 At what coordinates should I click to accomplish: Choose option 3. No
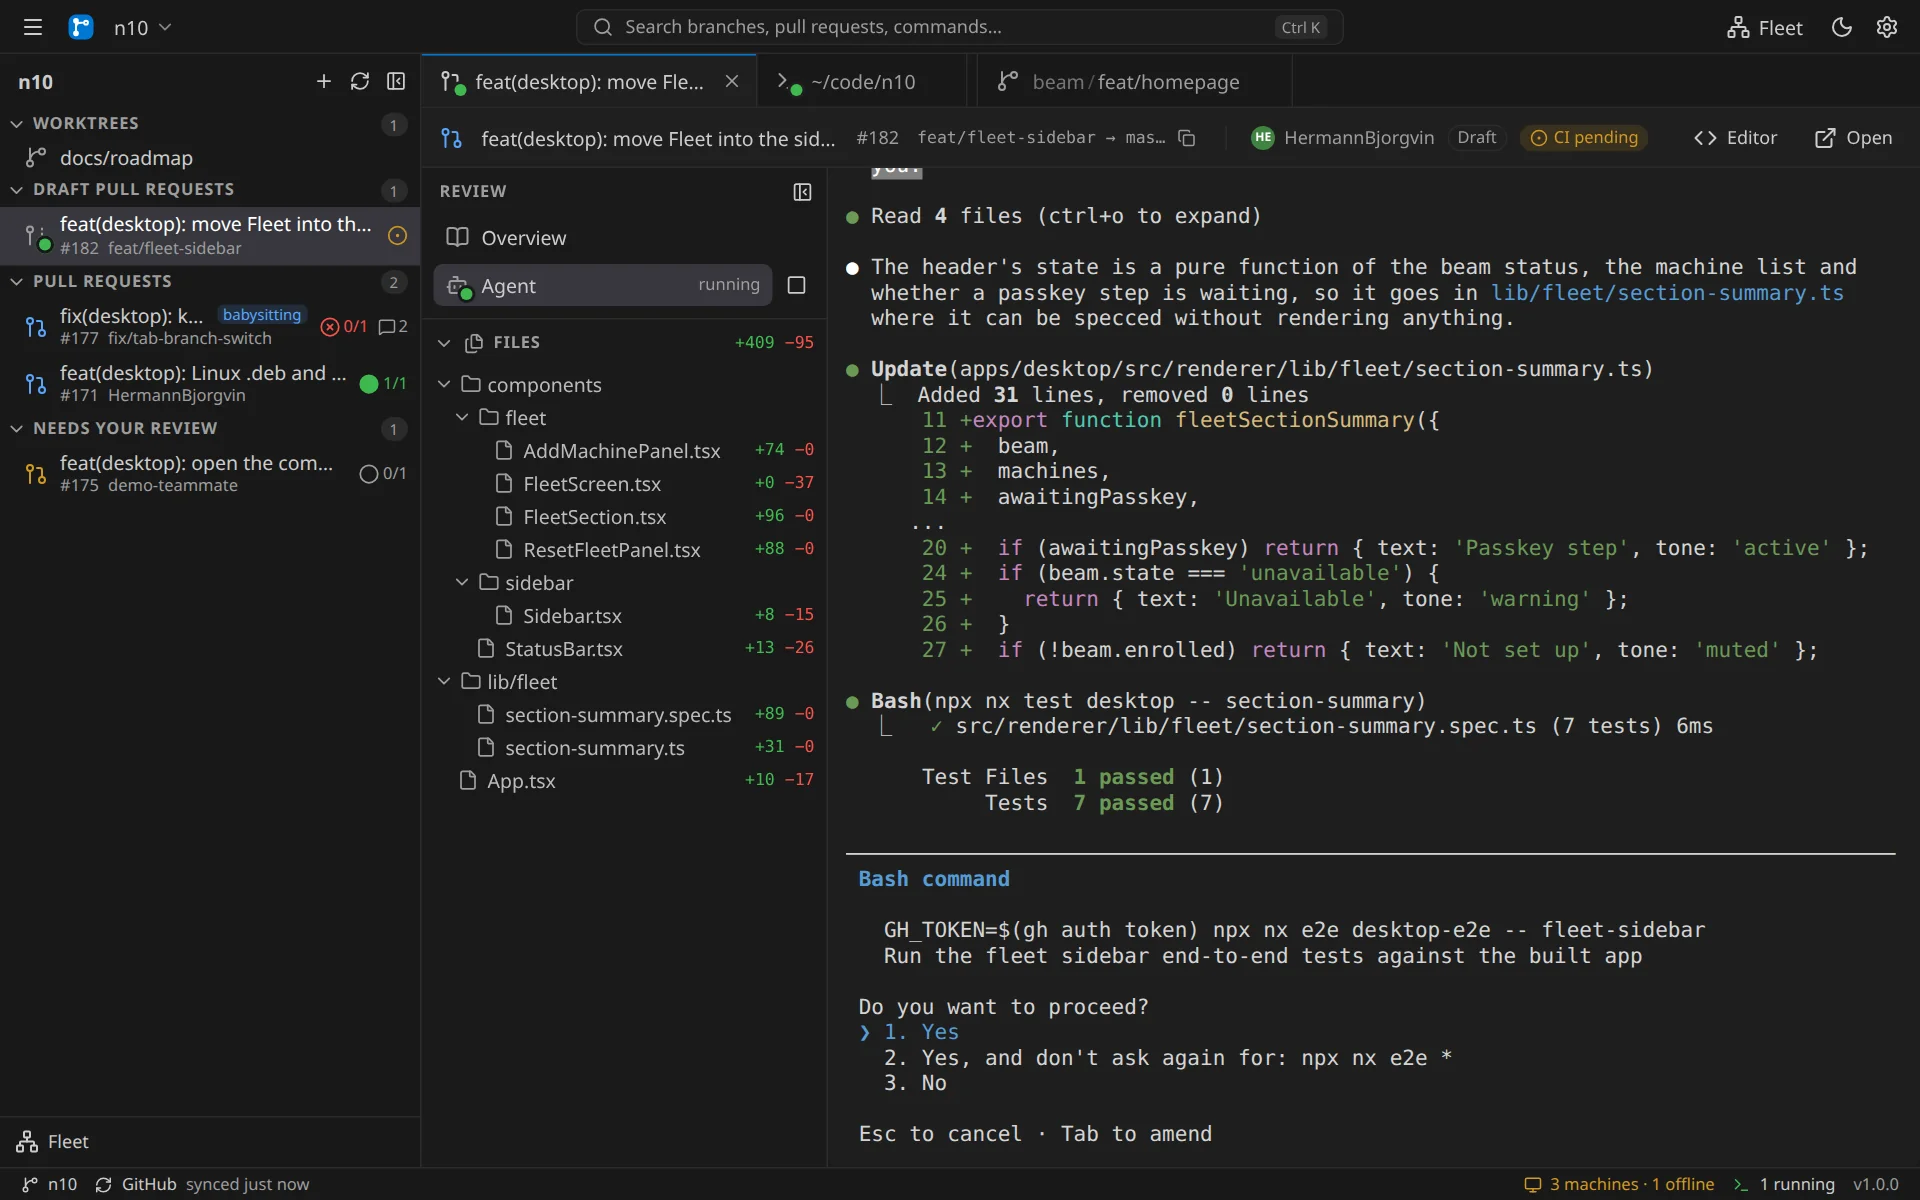click(x=915, y=1083)
